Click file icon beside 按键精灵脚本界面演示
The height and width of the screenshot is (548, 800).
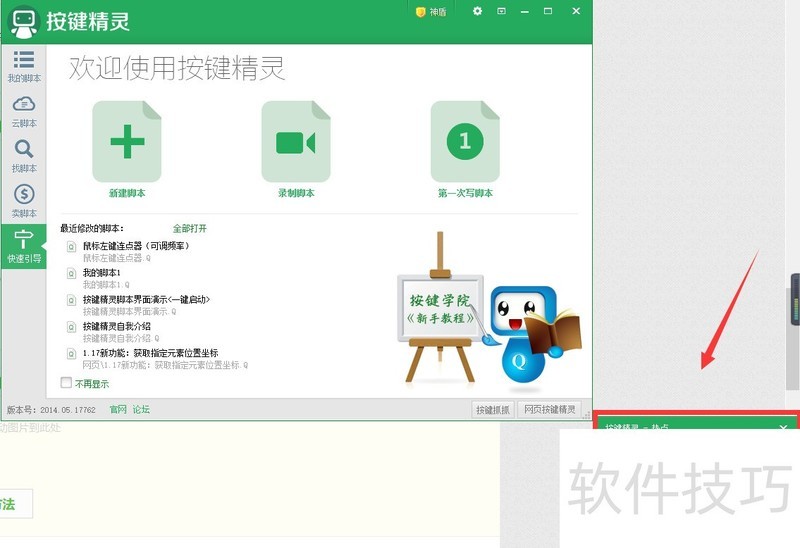[72, 300]
